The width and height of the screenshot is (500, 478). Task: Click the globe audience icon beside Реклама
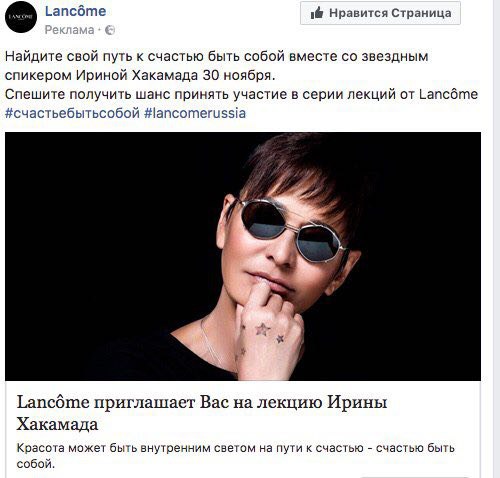(x=110, y=30)
